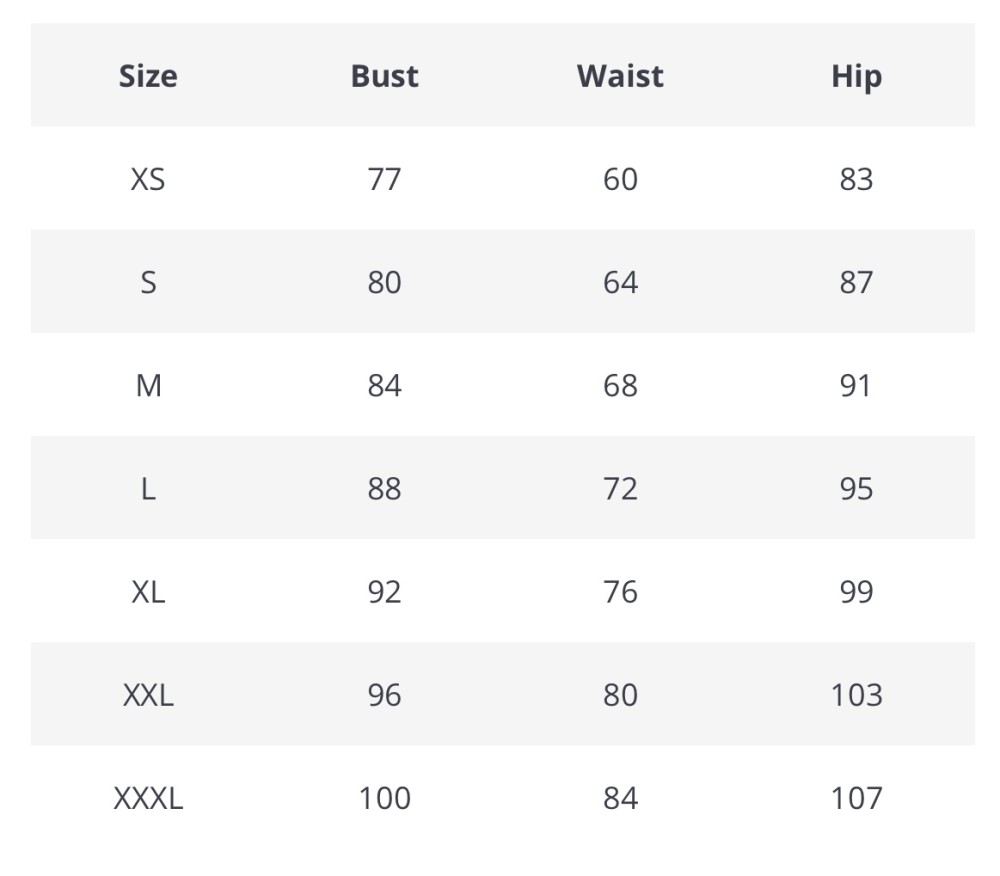The width and height of the screenshot is (1000, 876).
Task: Select the XXXL size label
Action: (x=148, y=798)
